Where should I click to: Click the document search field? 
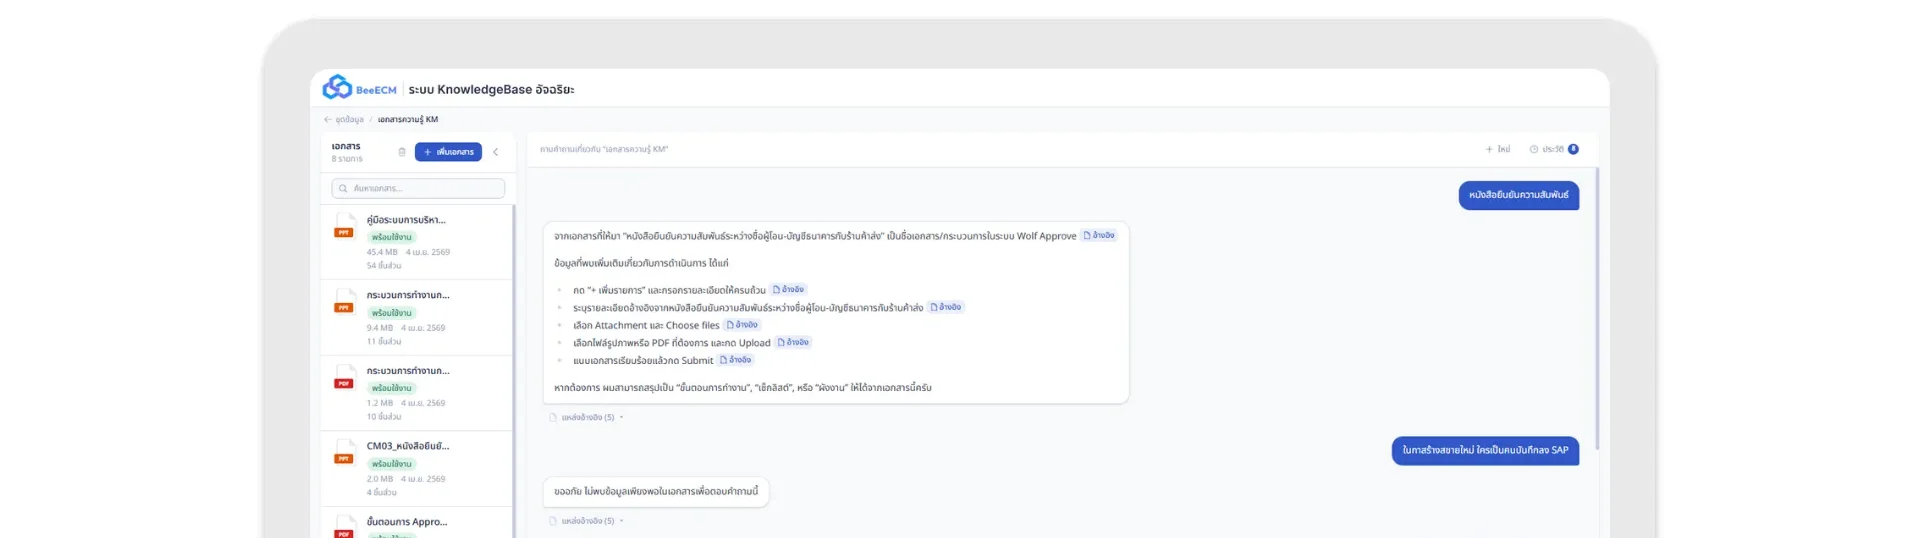coord(418,188)
